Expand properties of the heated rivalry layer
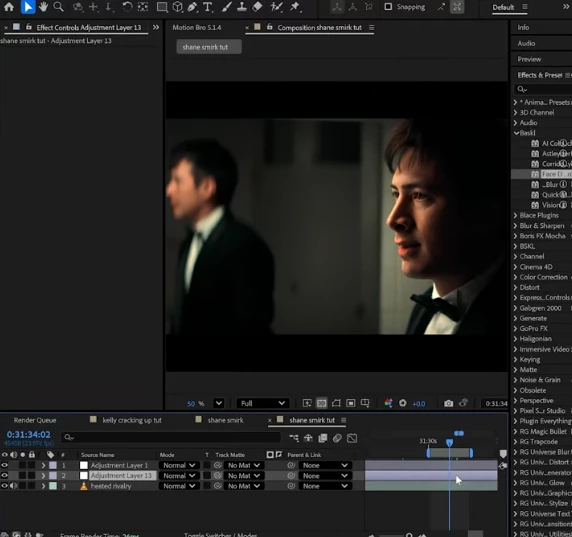The width and height of the screenshot is (572, 537). 43,486
